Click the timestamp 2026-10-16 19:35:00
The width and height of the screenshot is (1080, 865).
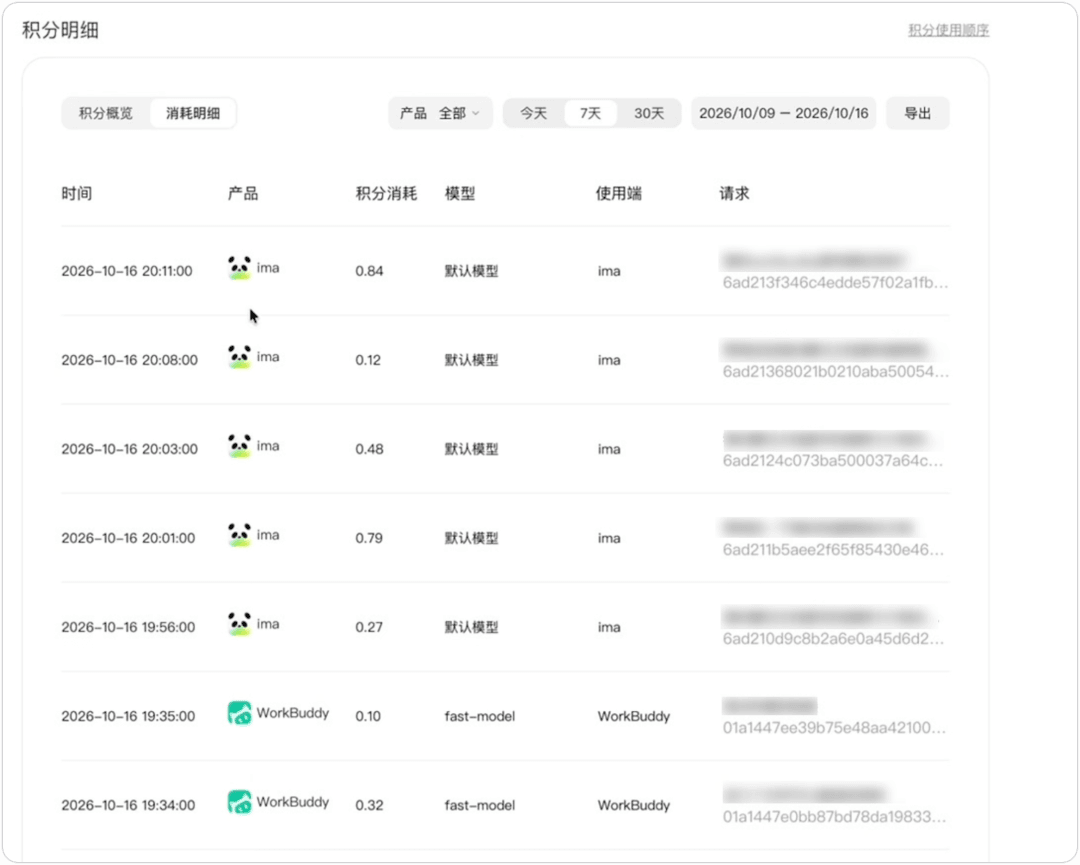[x=128, y=716]
